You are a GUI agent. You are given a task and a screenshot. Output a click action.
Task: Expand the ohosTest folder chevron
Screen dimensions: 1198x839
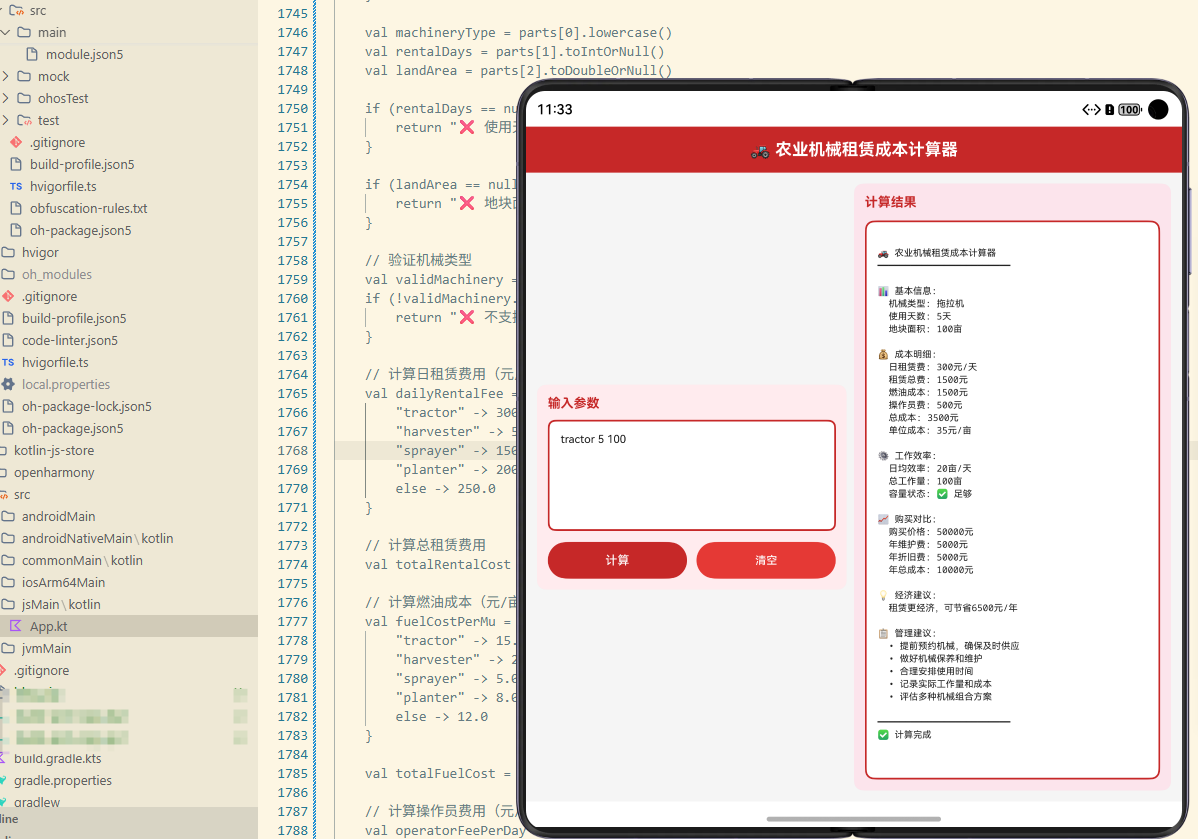pyautogui.click(x=5, y=99)
